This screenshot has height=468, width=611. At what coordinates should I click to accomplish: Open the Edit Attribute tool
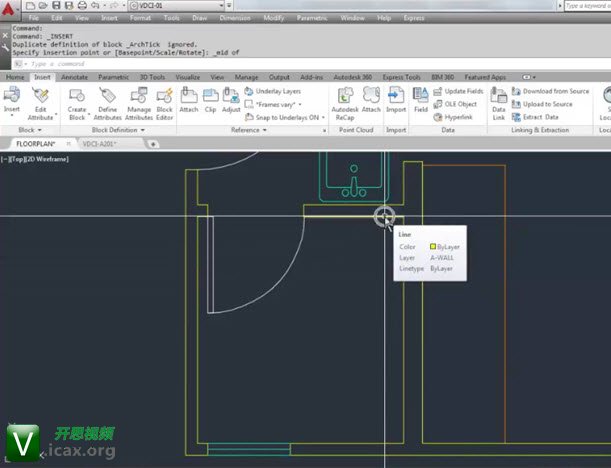click(41, 100)
